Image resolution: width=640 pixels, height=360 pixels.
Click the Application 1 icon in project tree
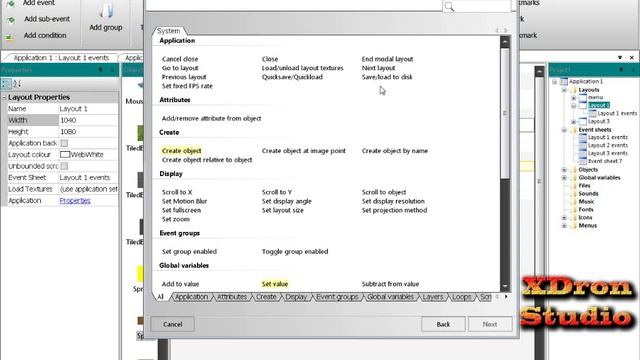(564, 82)
